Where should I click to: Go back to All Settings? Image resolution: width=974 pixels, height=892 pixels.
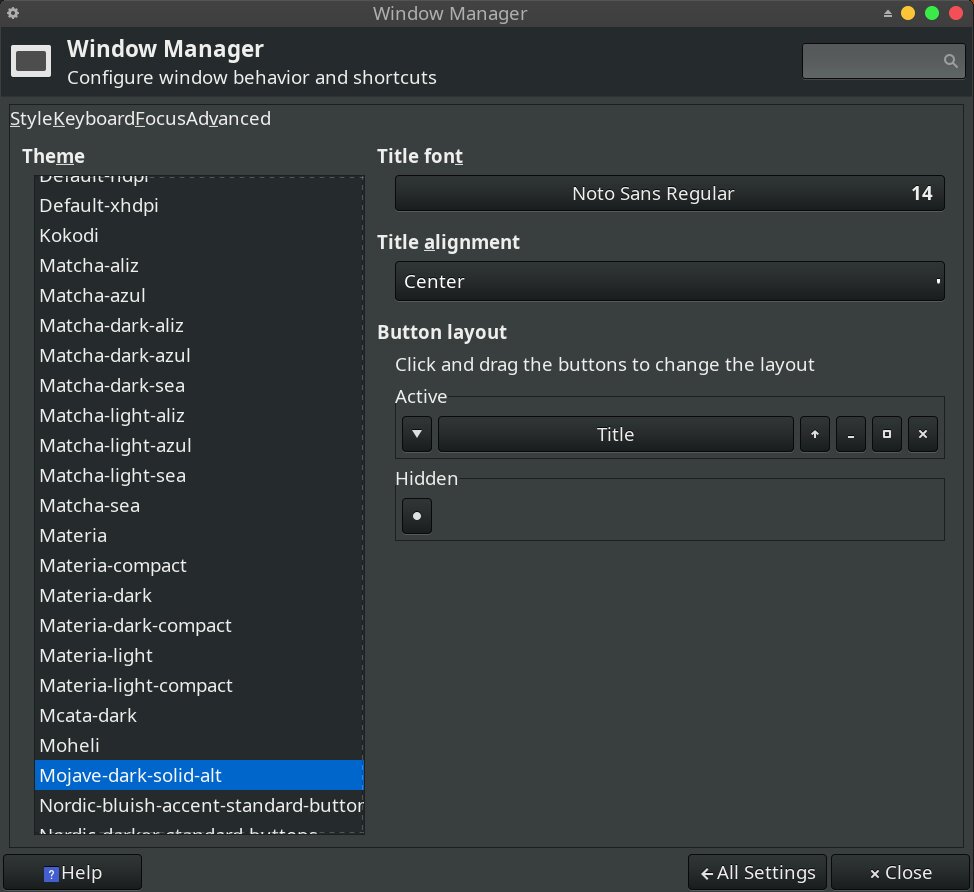pos(758,873)
